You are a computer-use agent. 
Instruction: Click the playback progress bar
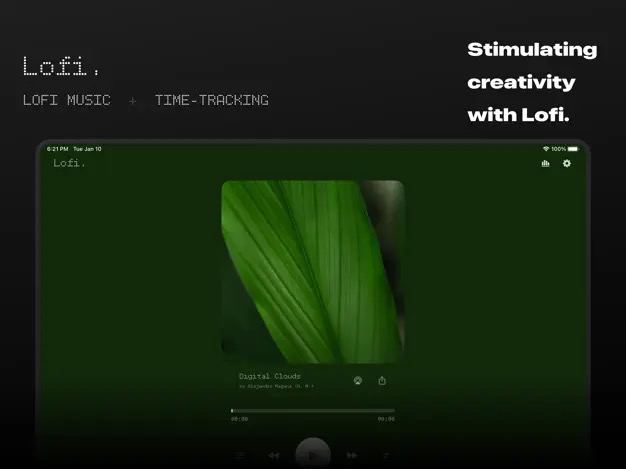click(x=313, y=410)
